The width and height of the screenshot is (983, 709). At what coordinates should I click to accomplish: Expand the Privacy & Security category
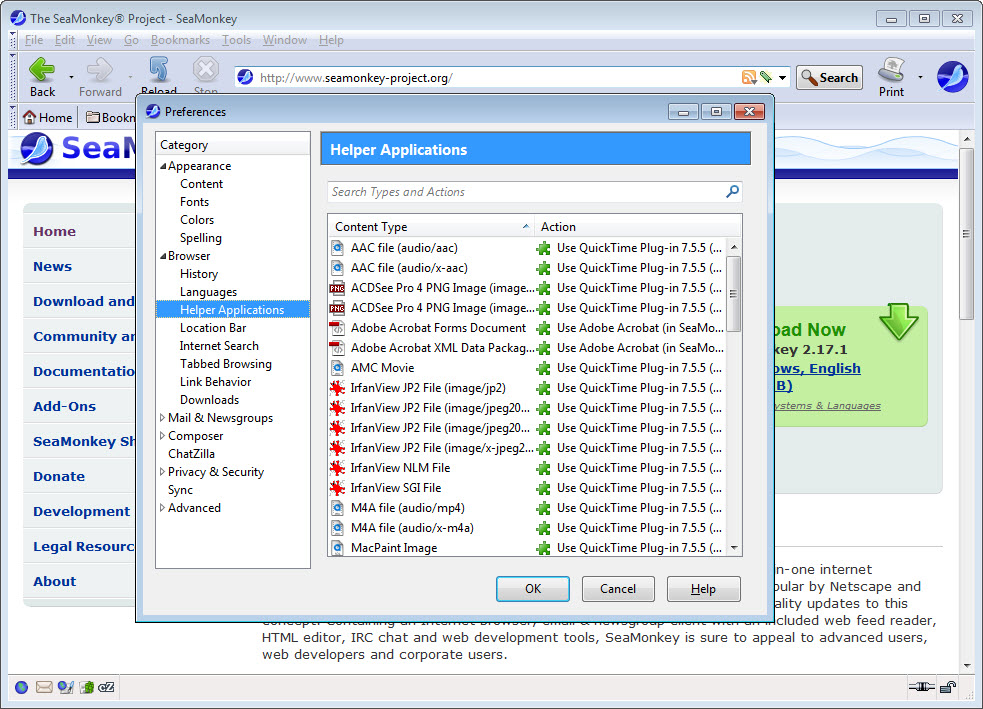pos(162,471)
